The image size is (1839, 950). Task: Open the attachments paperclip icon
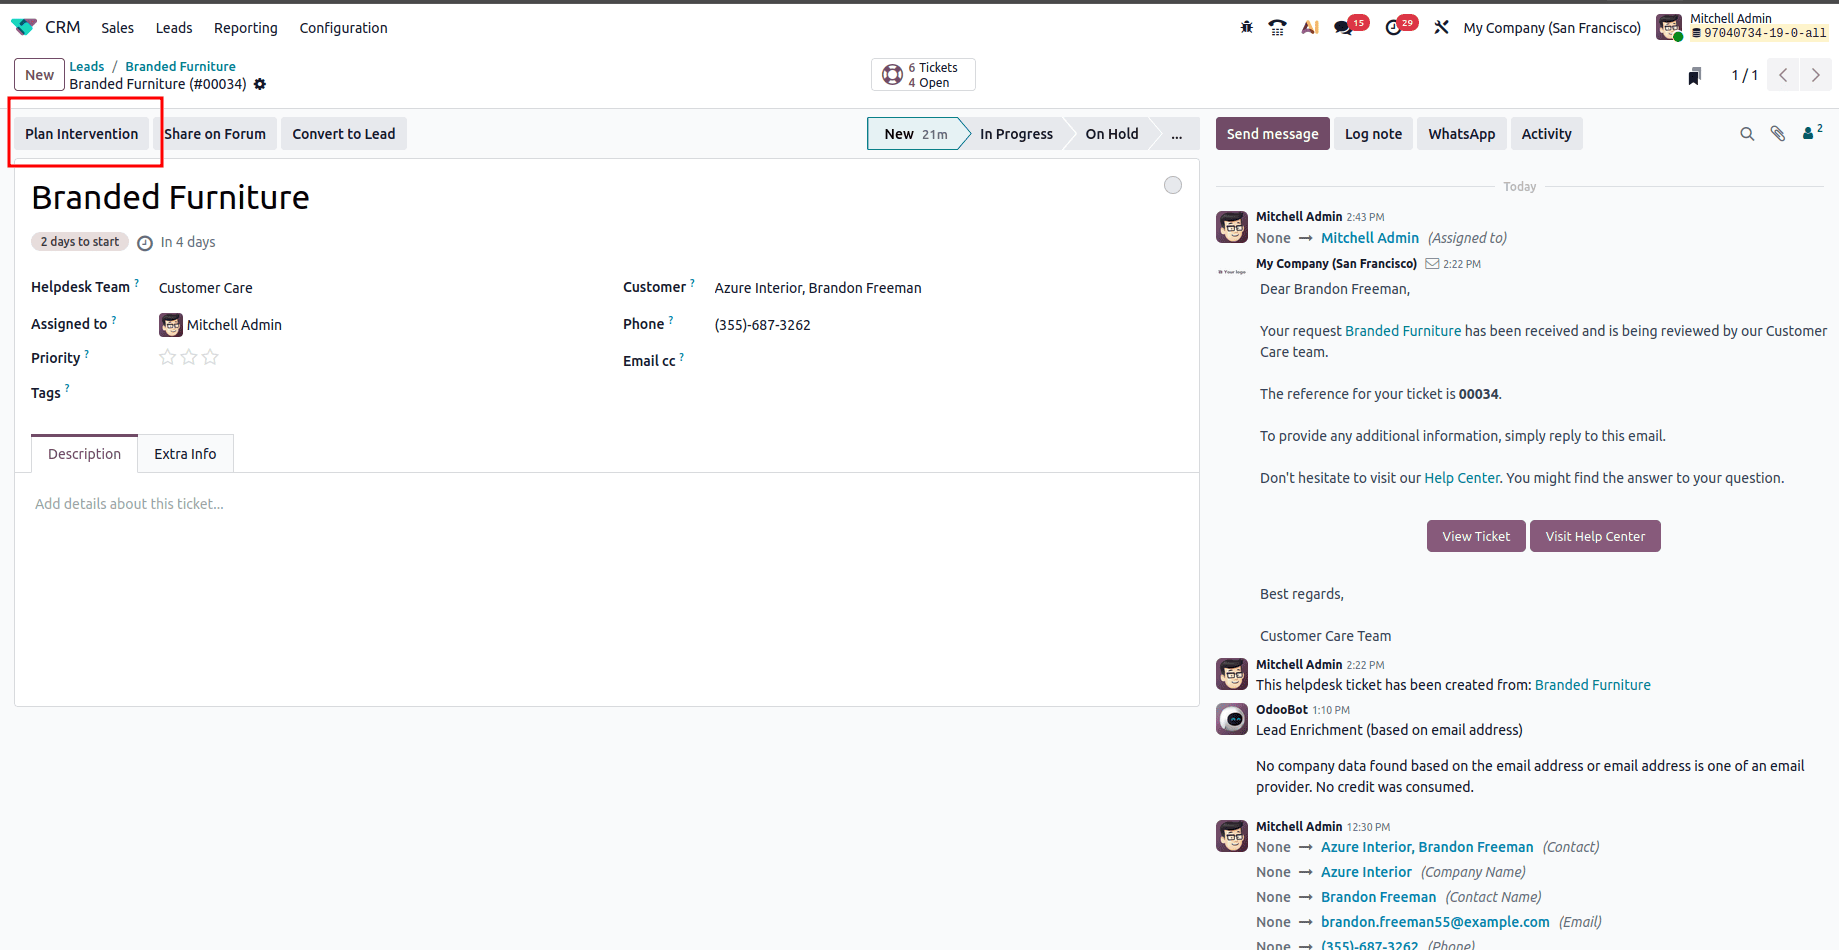(1778, 133)
